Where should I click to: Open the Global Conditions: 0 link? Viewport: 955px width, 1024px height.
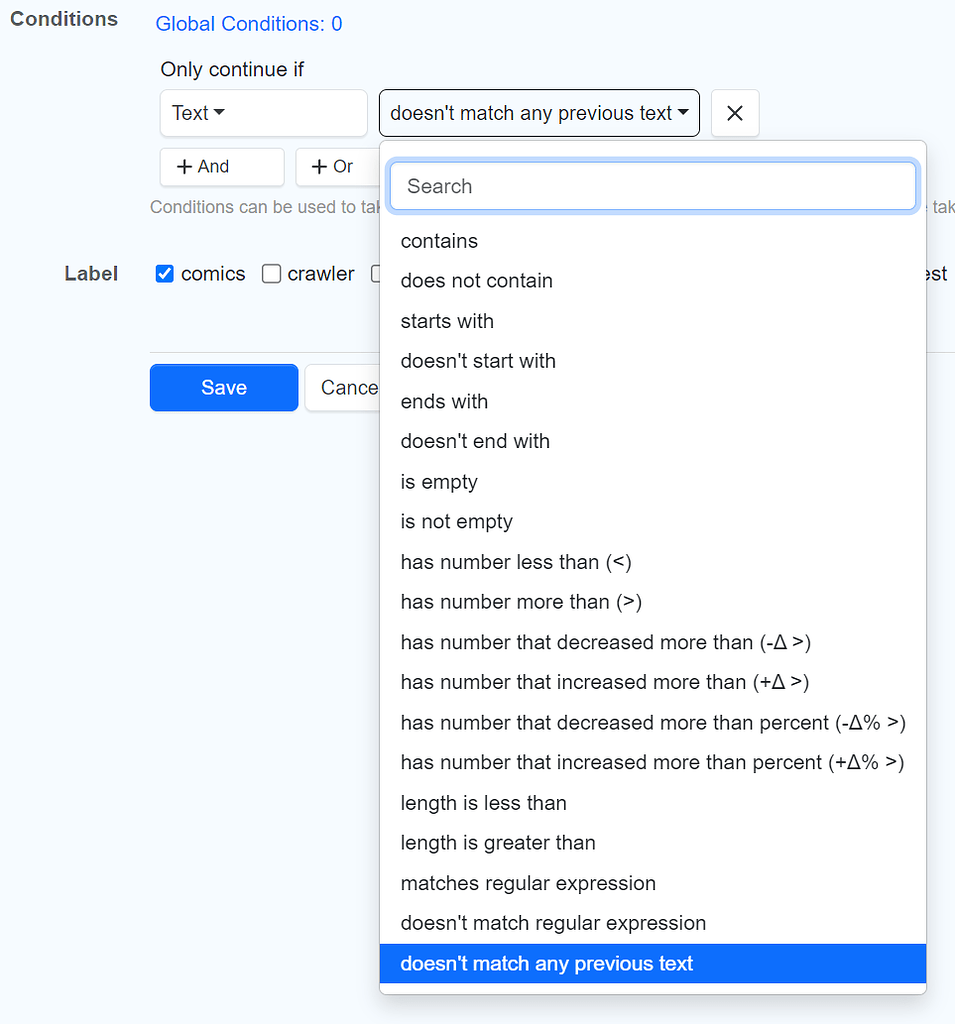tap(249, 24)
